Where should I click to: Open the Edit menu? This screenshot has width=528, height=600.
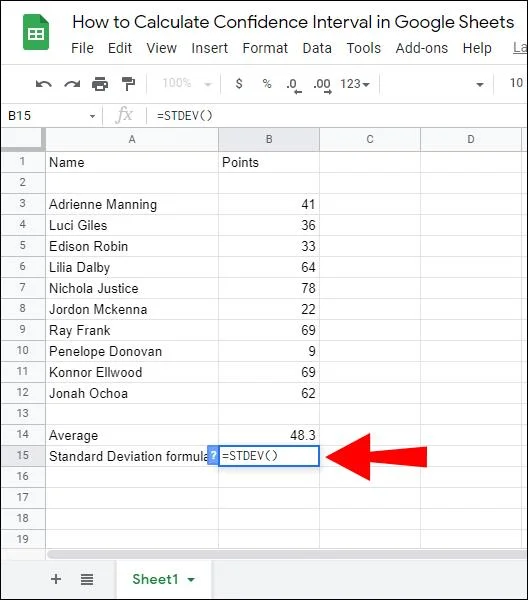tap(120, 48)
